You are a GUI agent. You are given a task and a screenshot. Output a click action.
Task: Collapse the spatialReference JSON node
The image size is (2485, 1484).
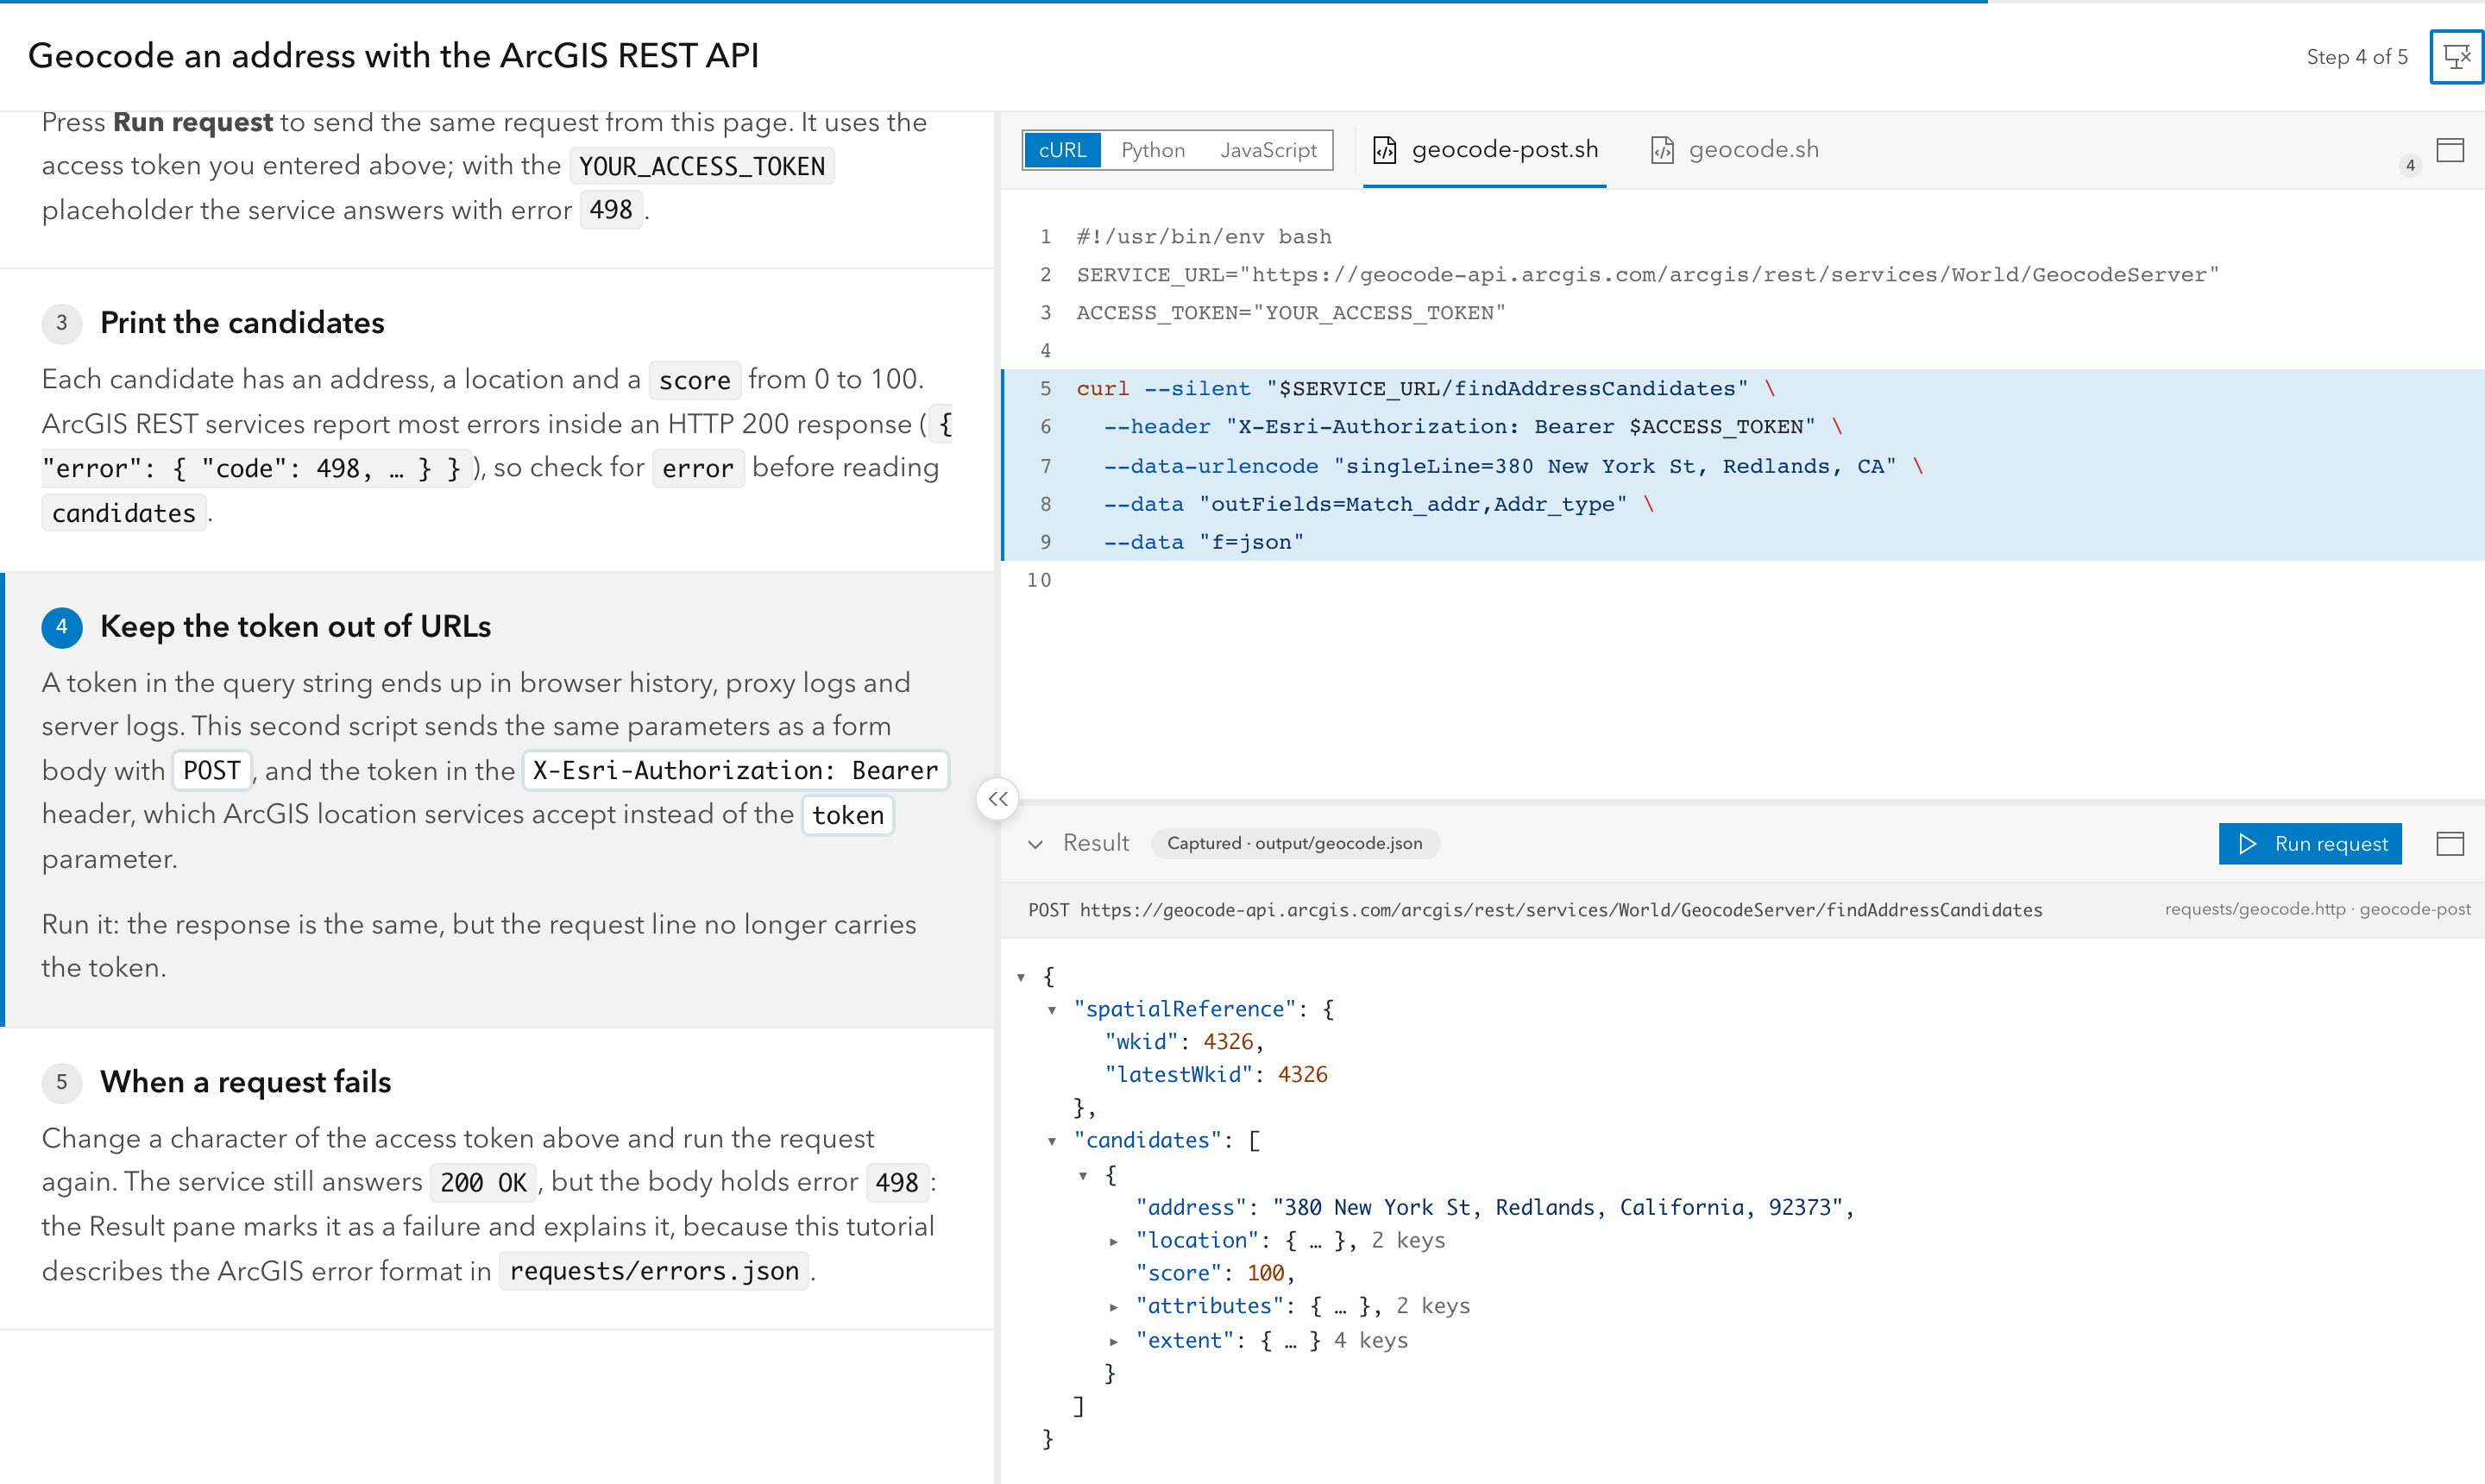pyautogui.click(x=1052, y=1010)
